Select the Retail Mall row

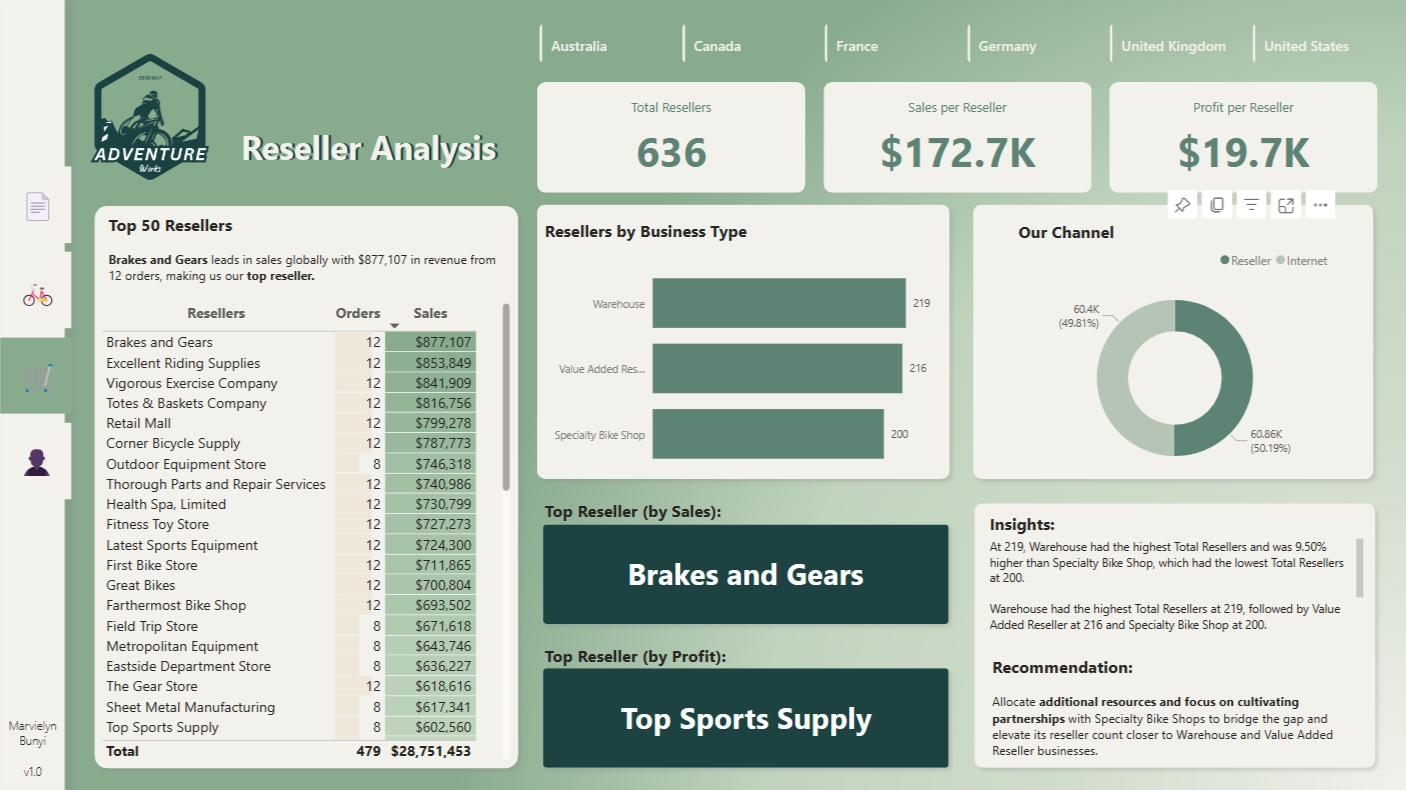tap(290, 423)
